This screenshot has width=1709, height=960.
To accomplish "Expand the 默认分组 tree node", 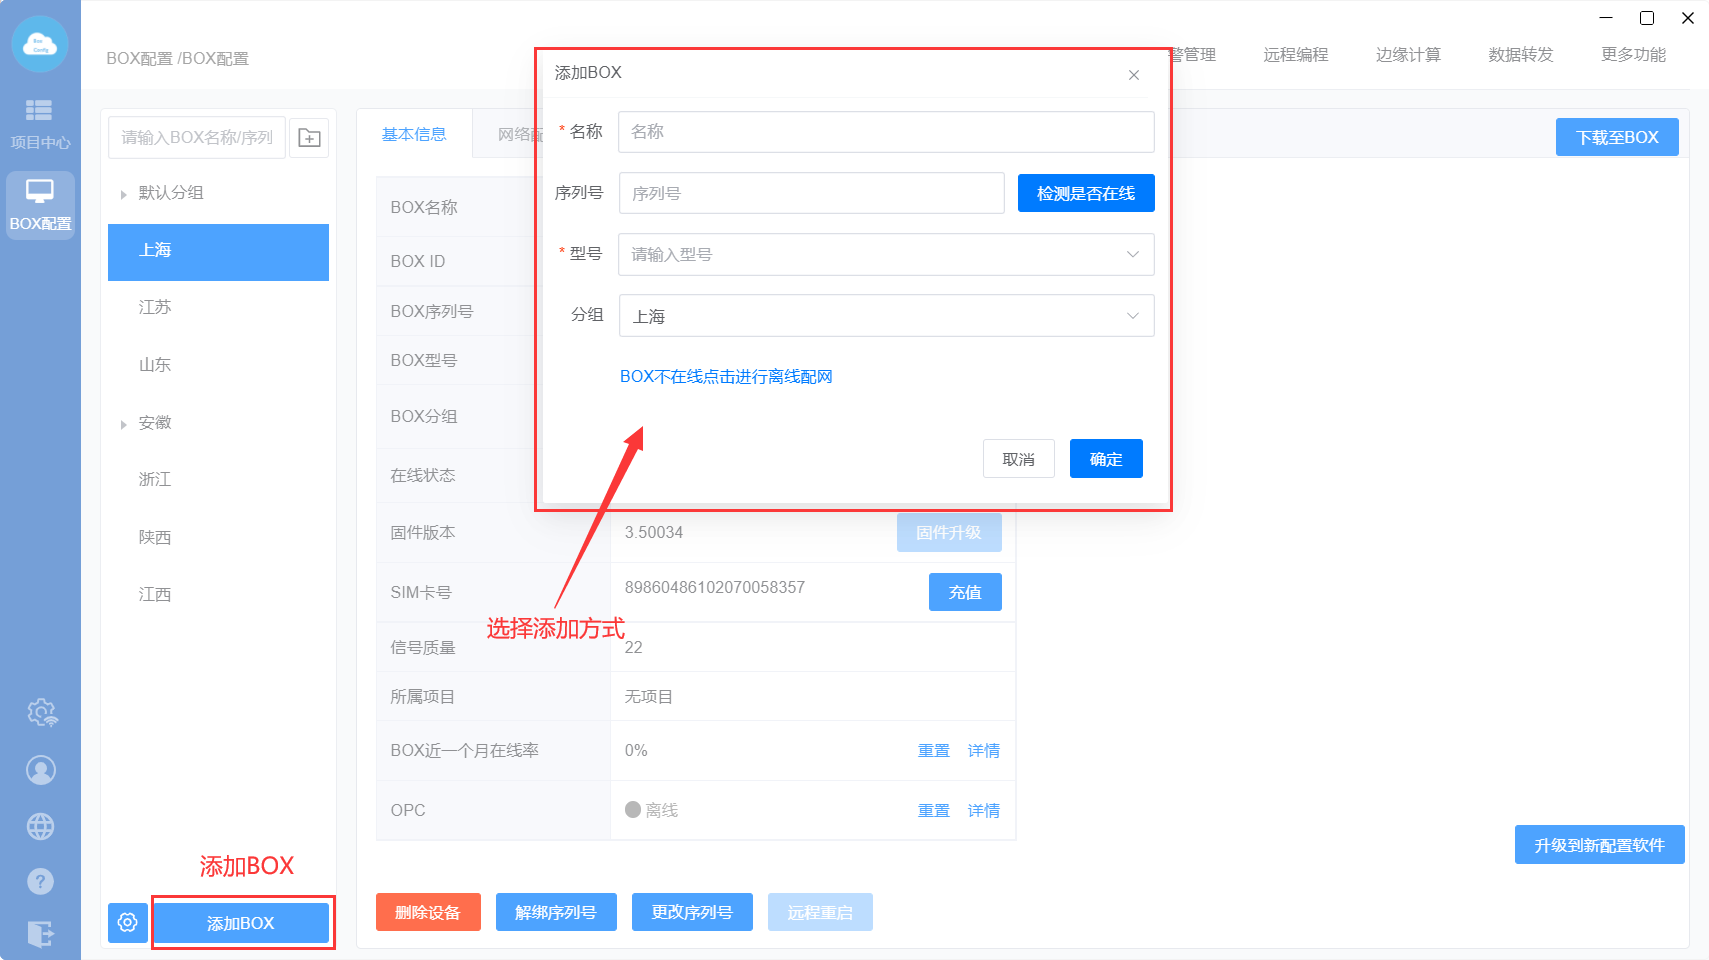I will coord(124,194).
